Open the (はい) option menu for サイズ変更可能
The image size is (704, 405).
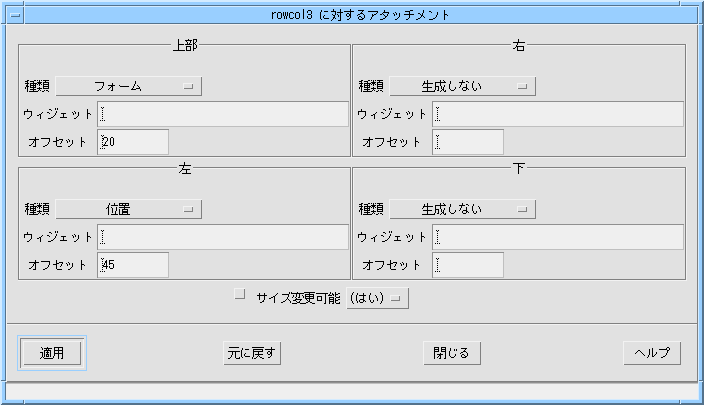pyautogui.click(x=377, y=298)
